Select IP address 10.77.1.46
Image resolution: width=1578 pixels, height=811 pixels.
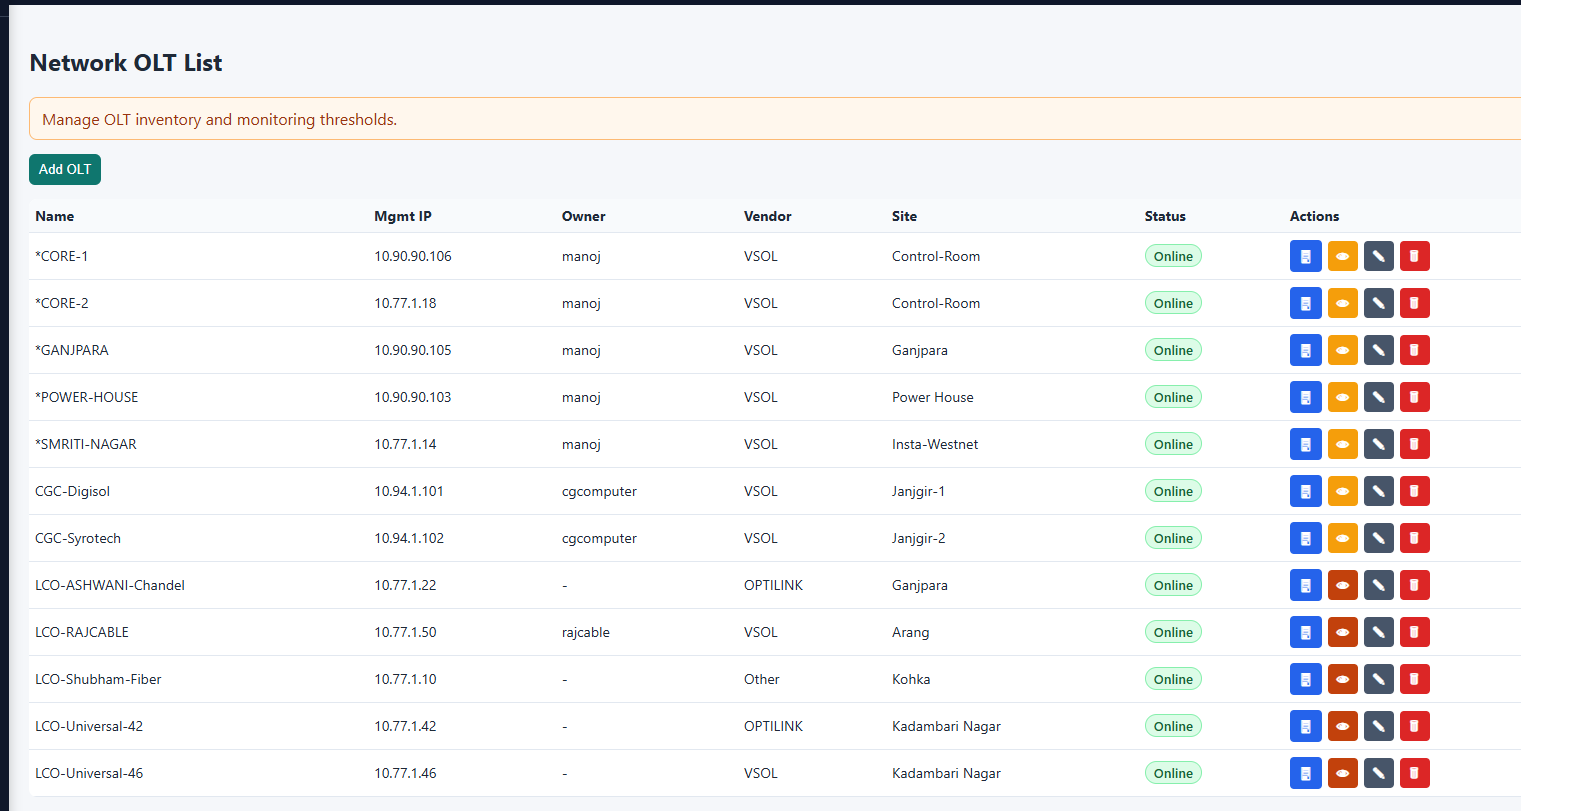click(x=405, y=773)
